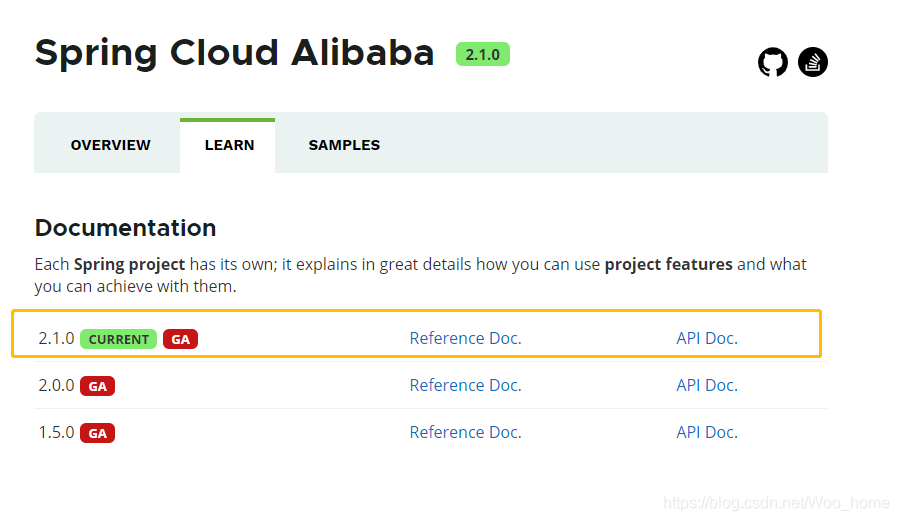Click the Stack Overflow icon
The image size is (899, 521).
(x=812, y=63)
